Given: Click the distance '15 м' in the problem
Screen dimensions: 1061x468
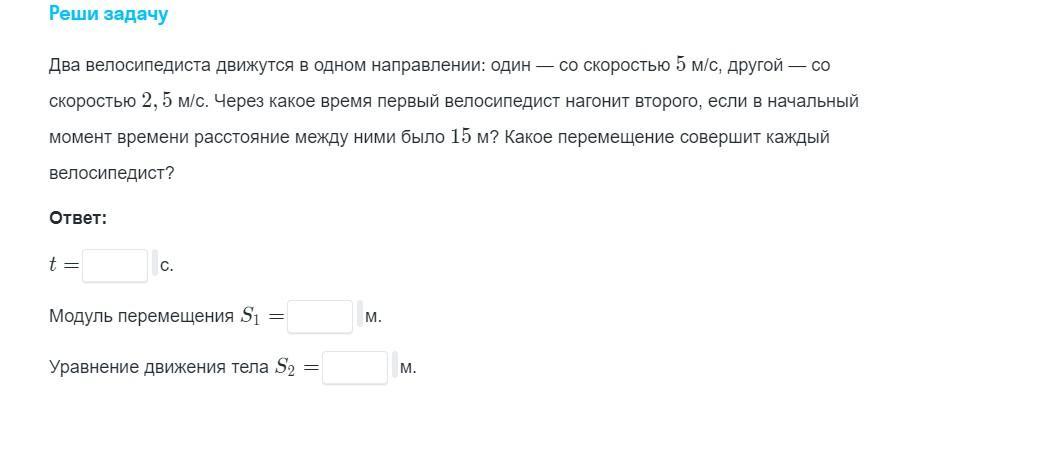Looking at the screenshot, I should (469, 137).
